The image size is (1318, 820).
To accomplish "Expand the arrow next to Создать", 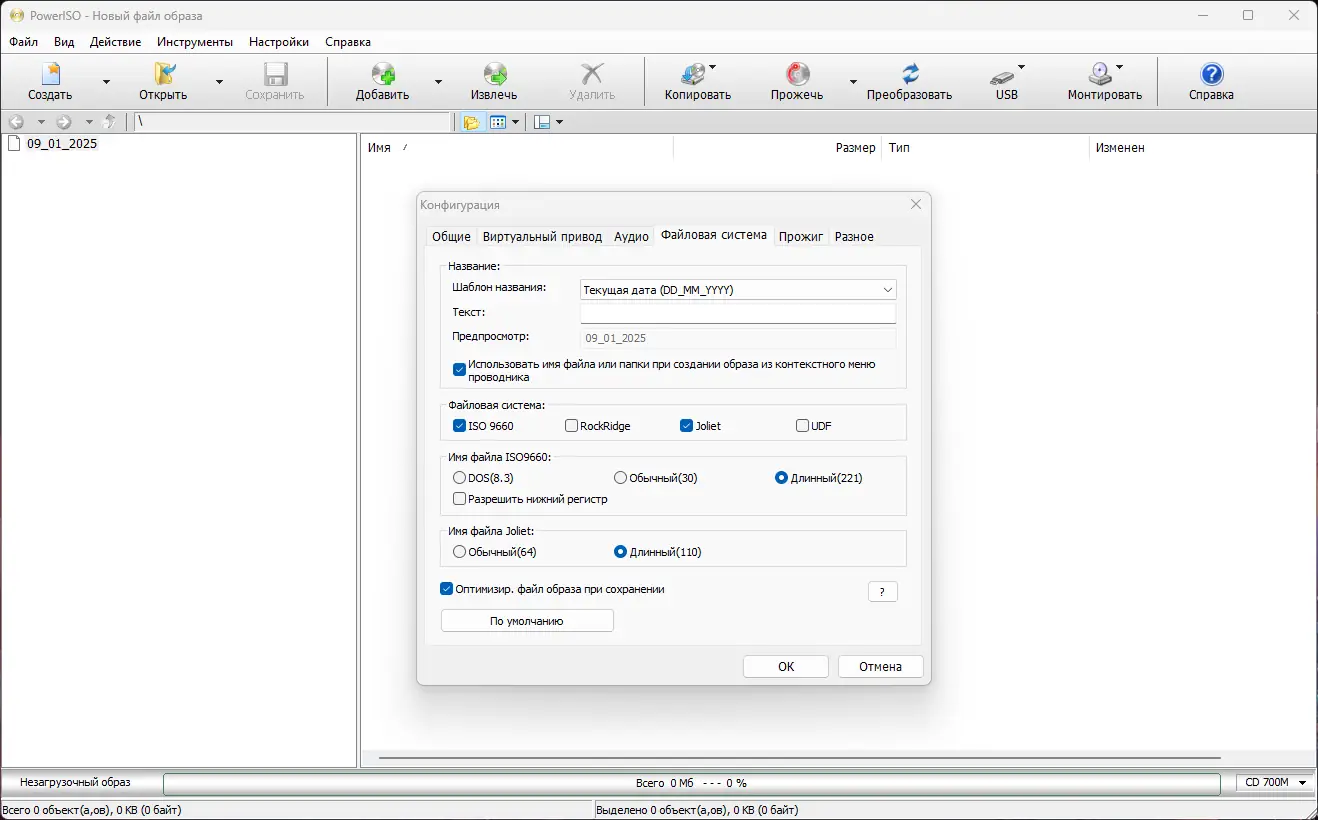I will [x=106, y=82].
